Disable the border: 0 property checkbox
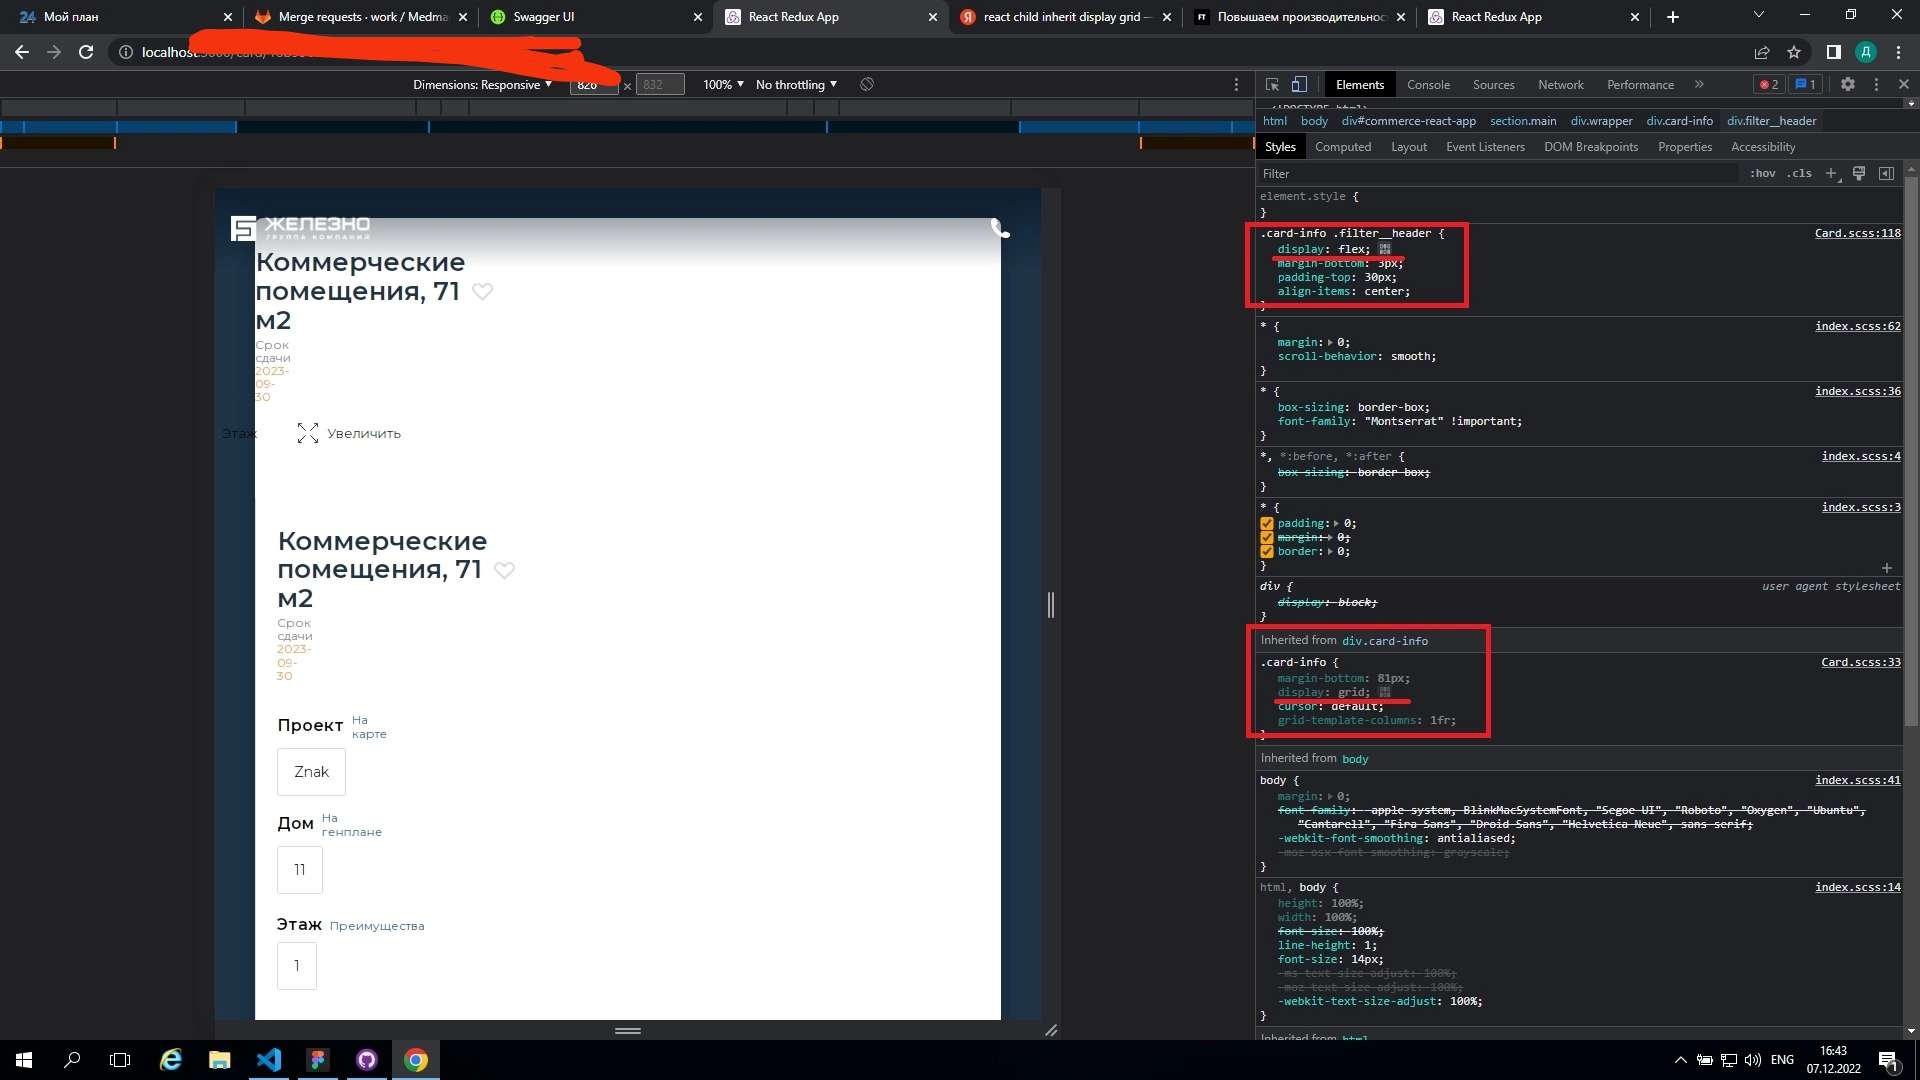Viewport: 1920px width, 1080px height. tap(1267, 551)
